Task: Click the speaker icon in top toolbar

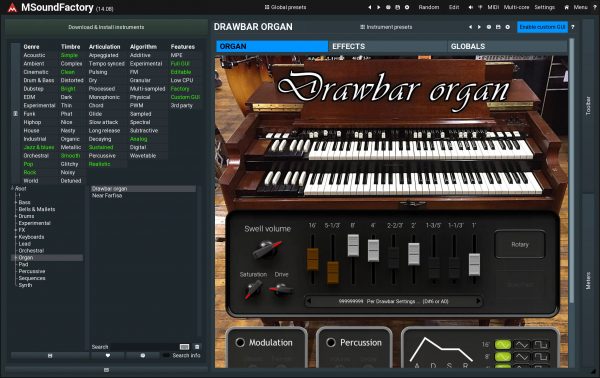Action: [x=471, y=7]
